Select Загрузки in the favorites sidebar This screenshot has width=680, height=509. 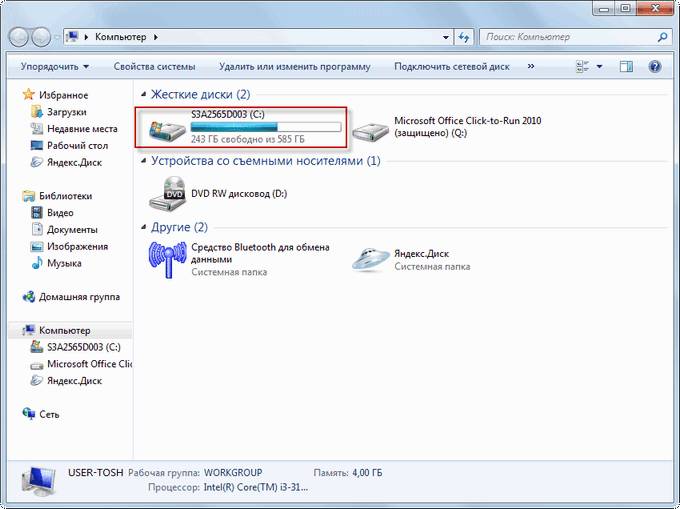[x=66, y=113]
